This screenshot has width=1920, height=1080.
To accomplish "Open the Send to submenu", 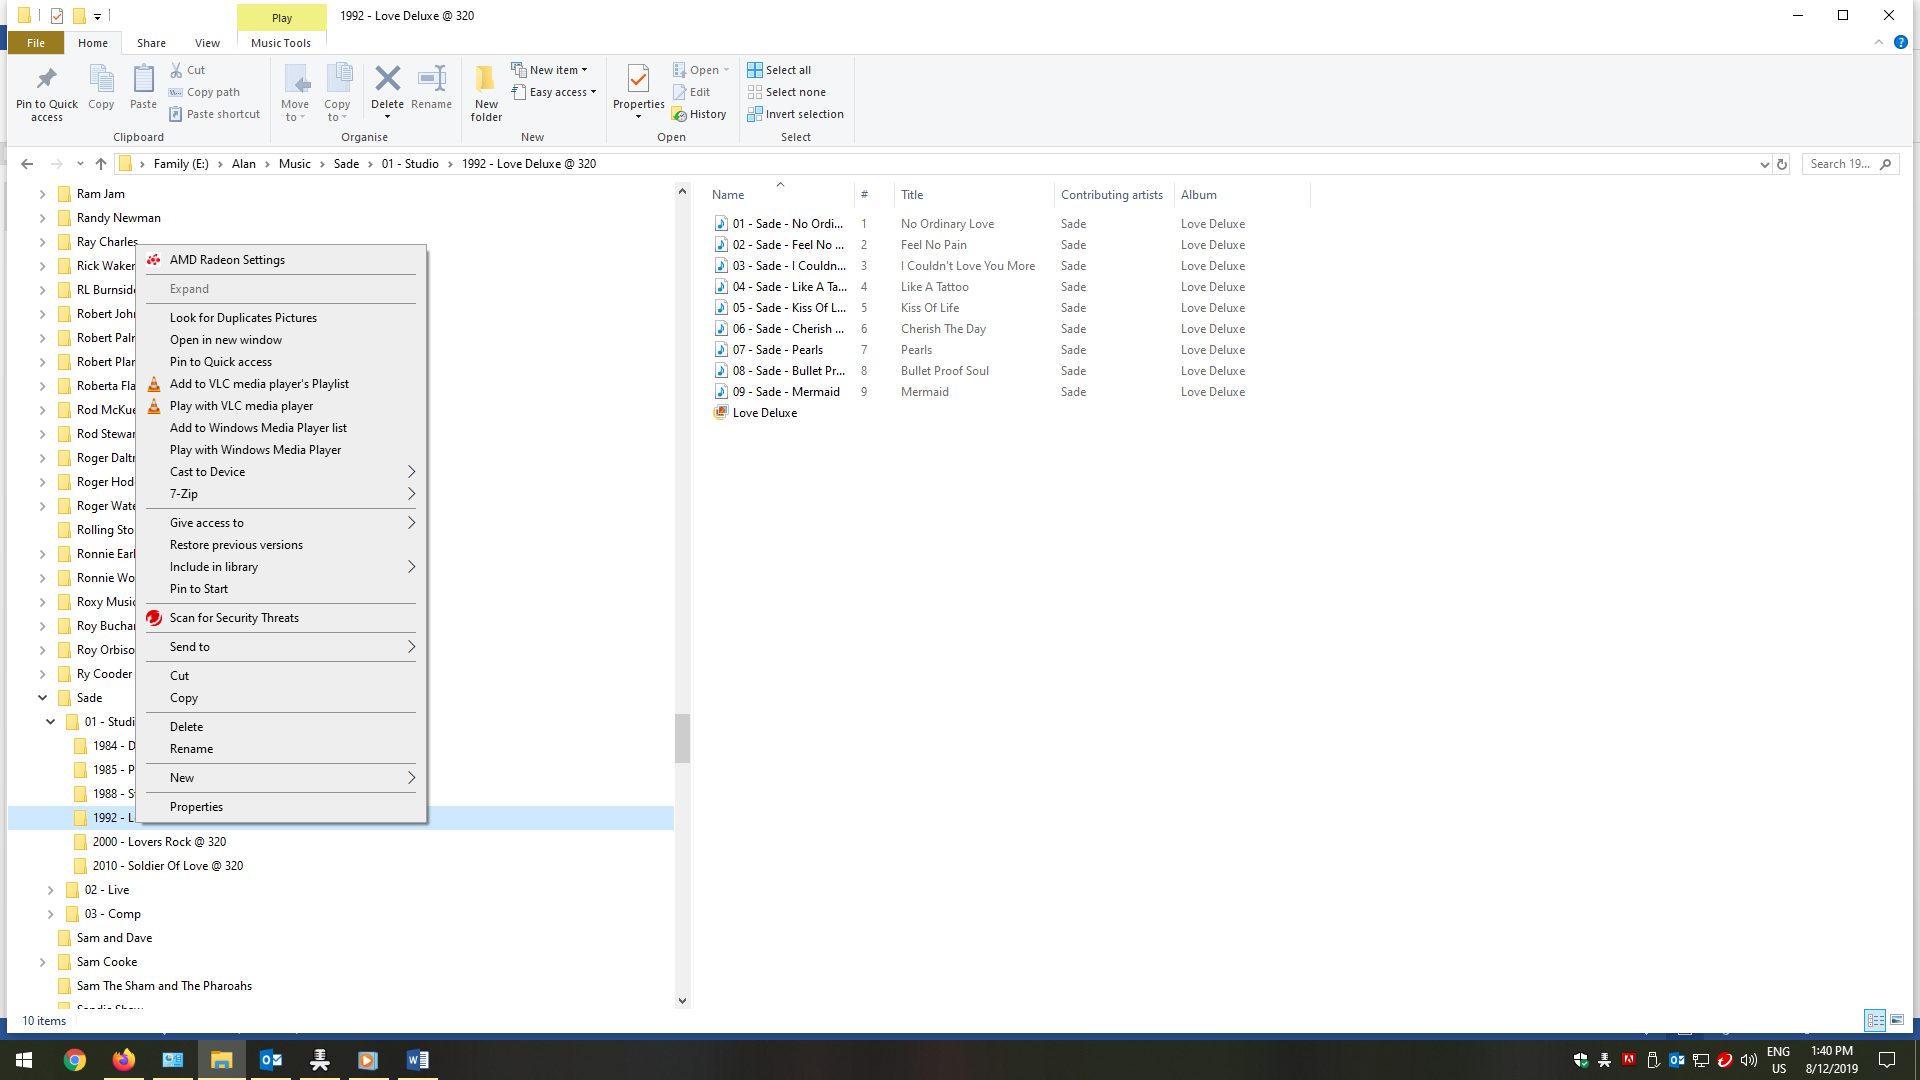I will pos(281,647).
